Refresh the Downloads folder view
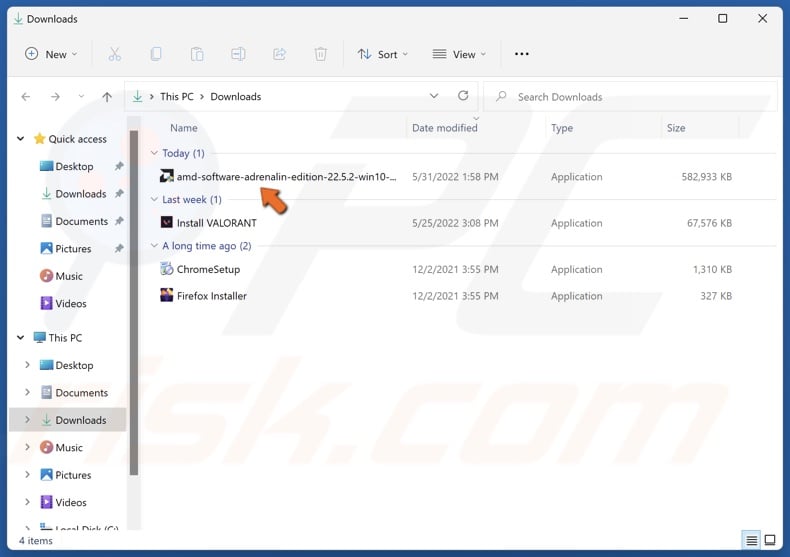 click(x=463, y=96)
